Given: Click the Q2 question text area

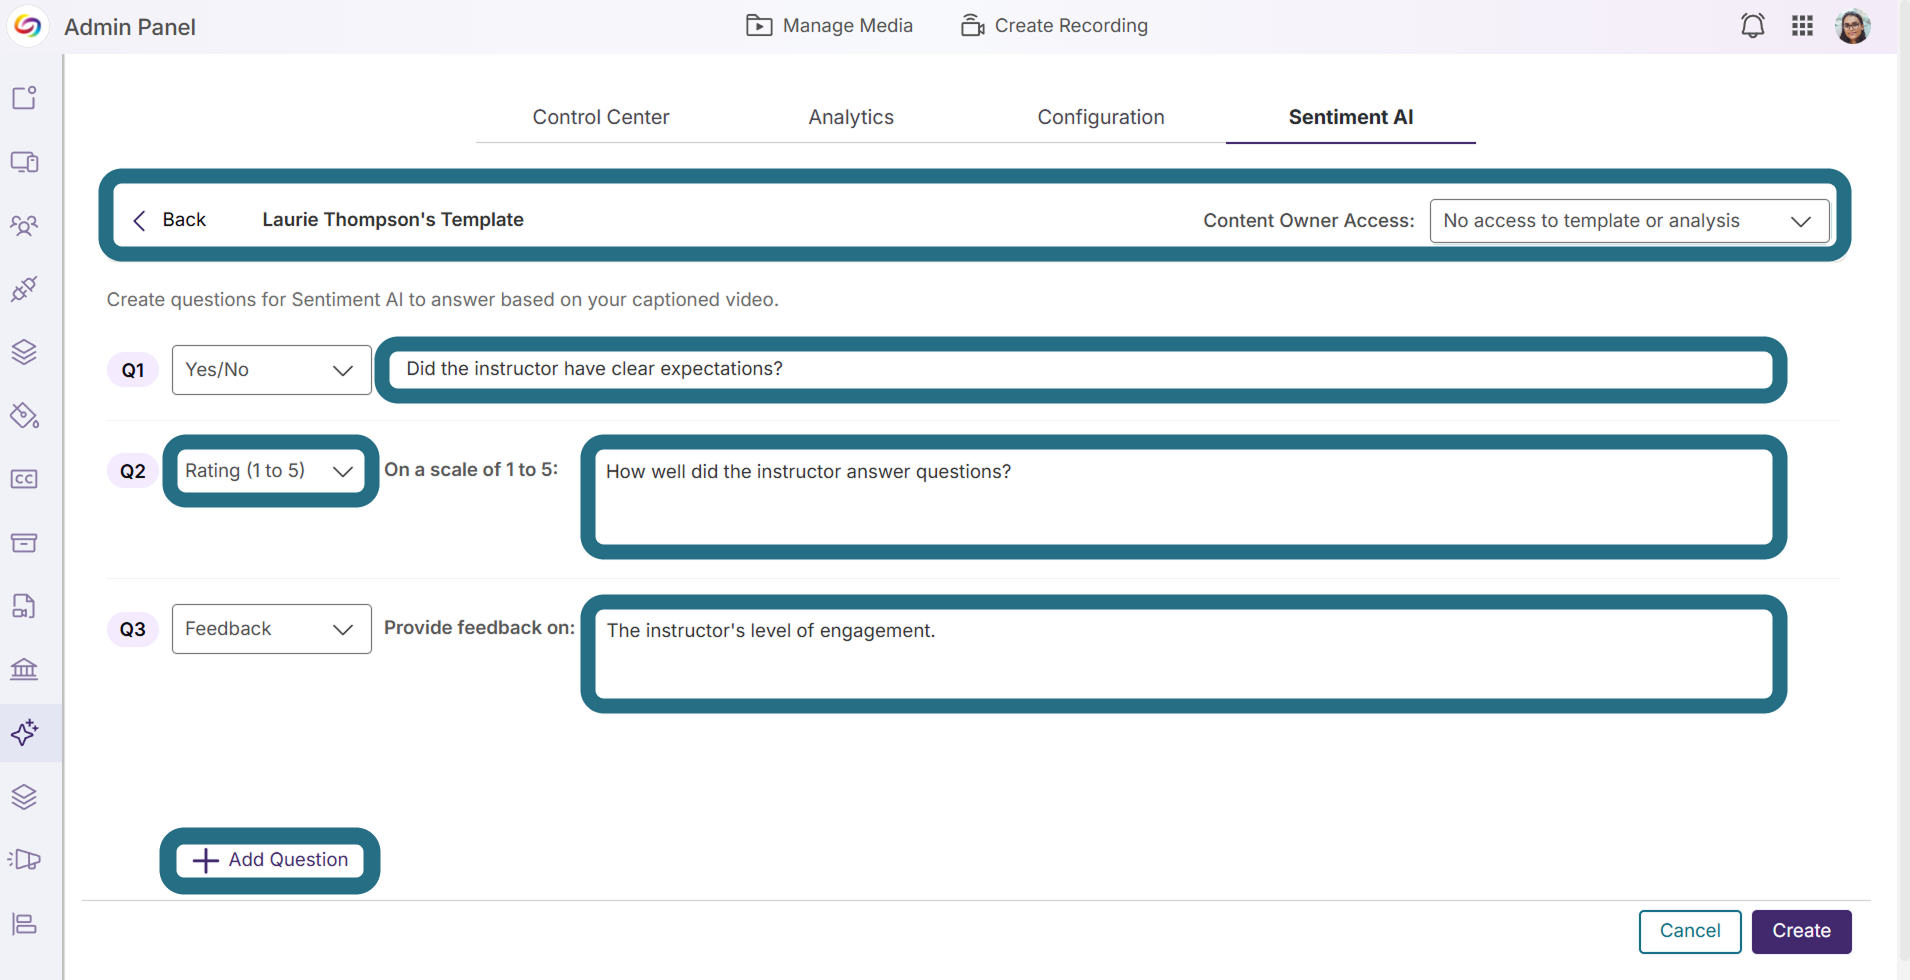Looking at the screenshot, I should coord(1183,497).
